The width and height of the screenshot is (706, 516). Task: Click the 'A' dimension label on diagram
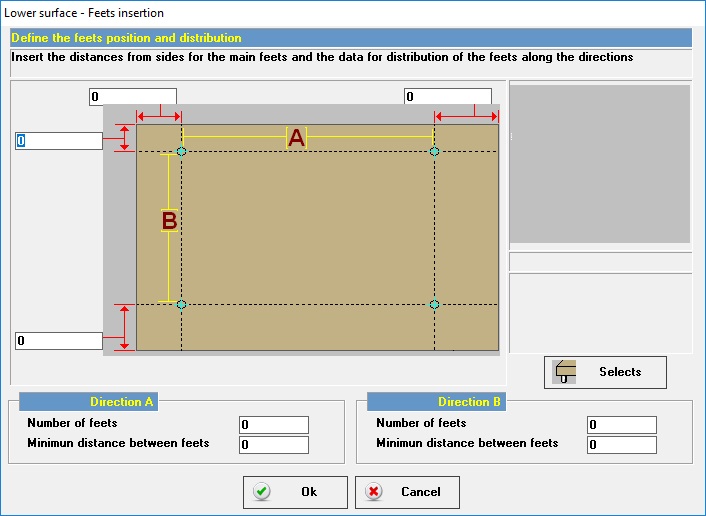pyautogui.click(x=296, y=138)
